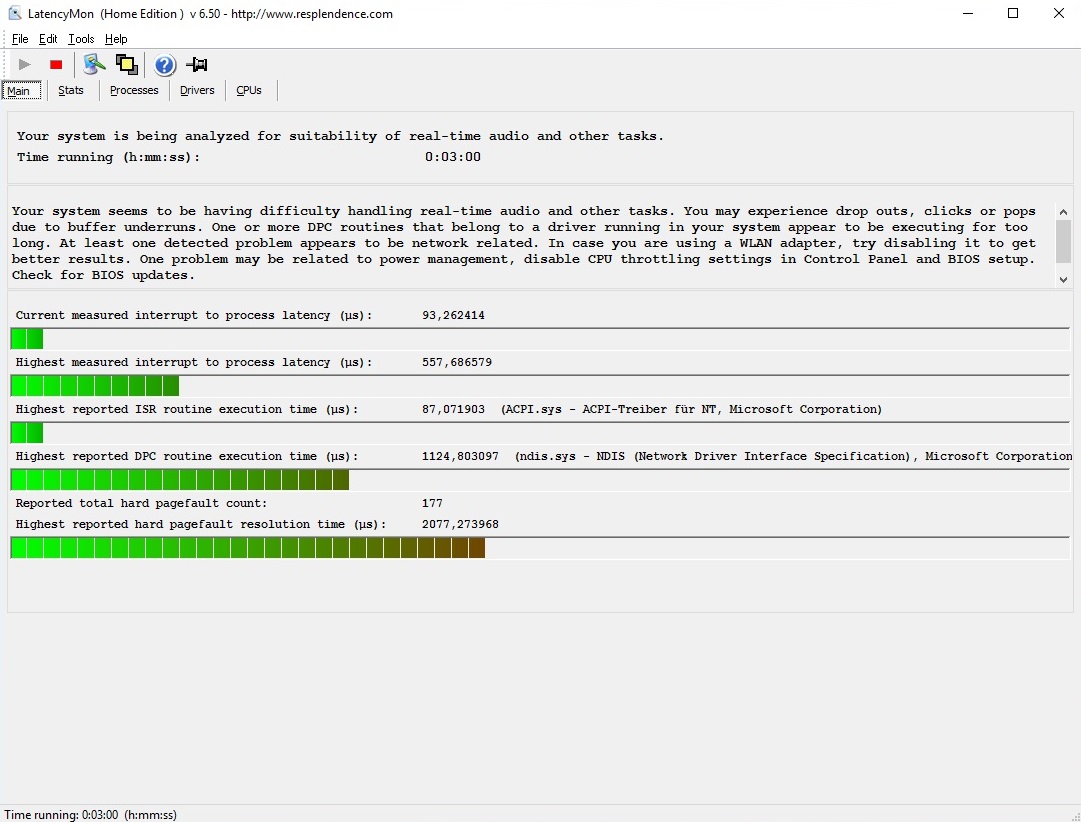Click the status bar Time running text
1081x822 pixels.
90,814
